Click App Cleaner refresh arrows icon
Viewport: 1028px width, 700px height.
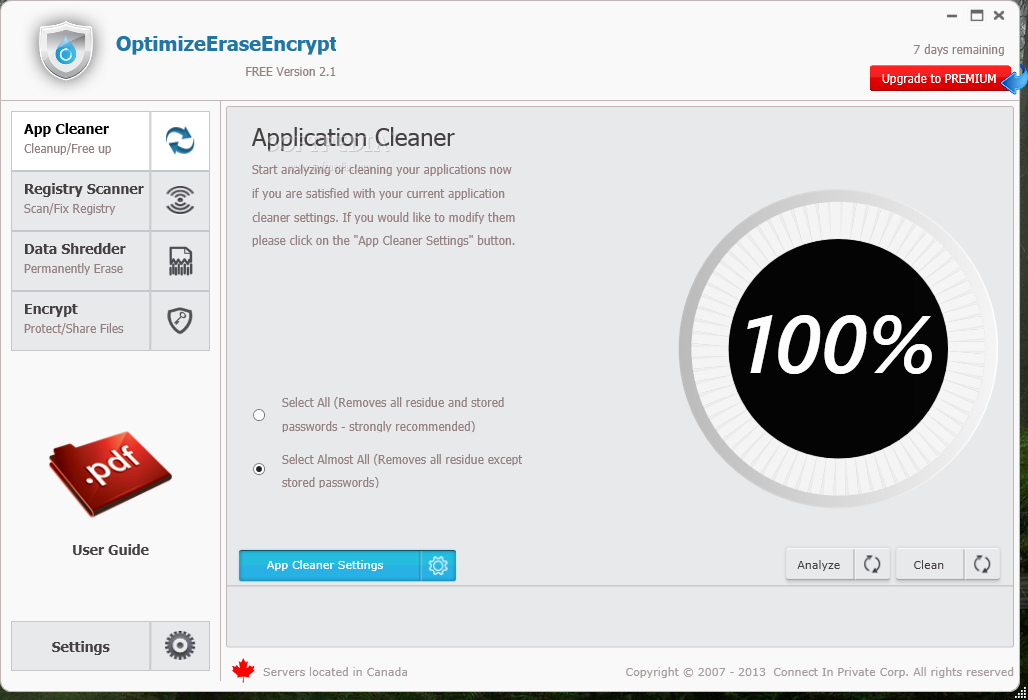tap(180, 140)
